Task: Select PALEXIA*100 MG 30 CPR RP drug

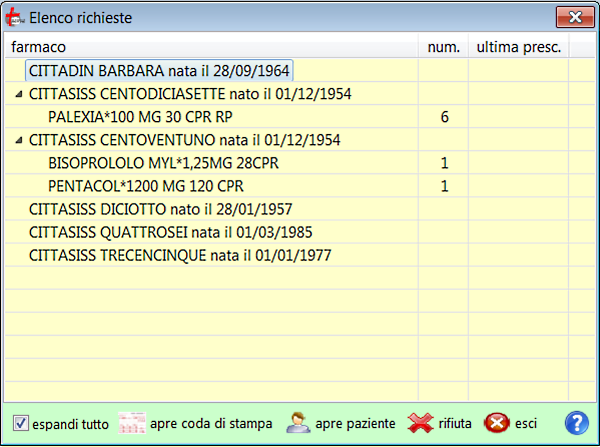Action: tap(138, 117)
